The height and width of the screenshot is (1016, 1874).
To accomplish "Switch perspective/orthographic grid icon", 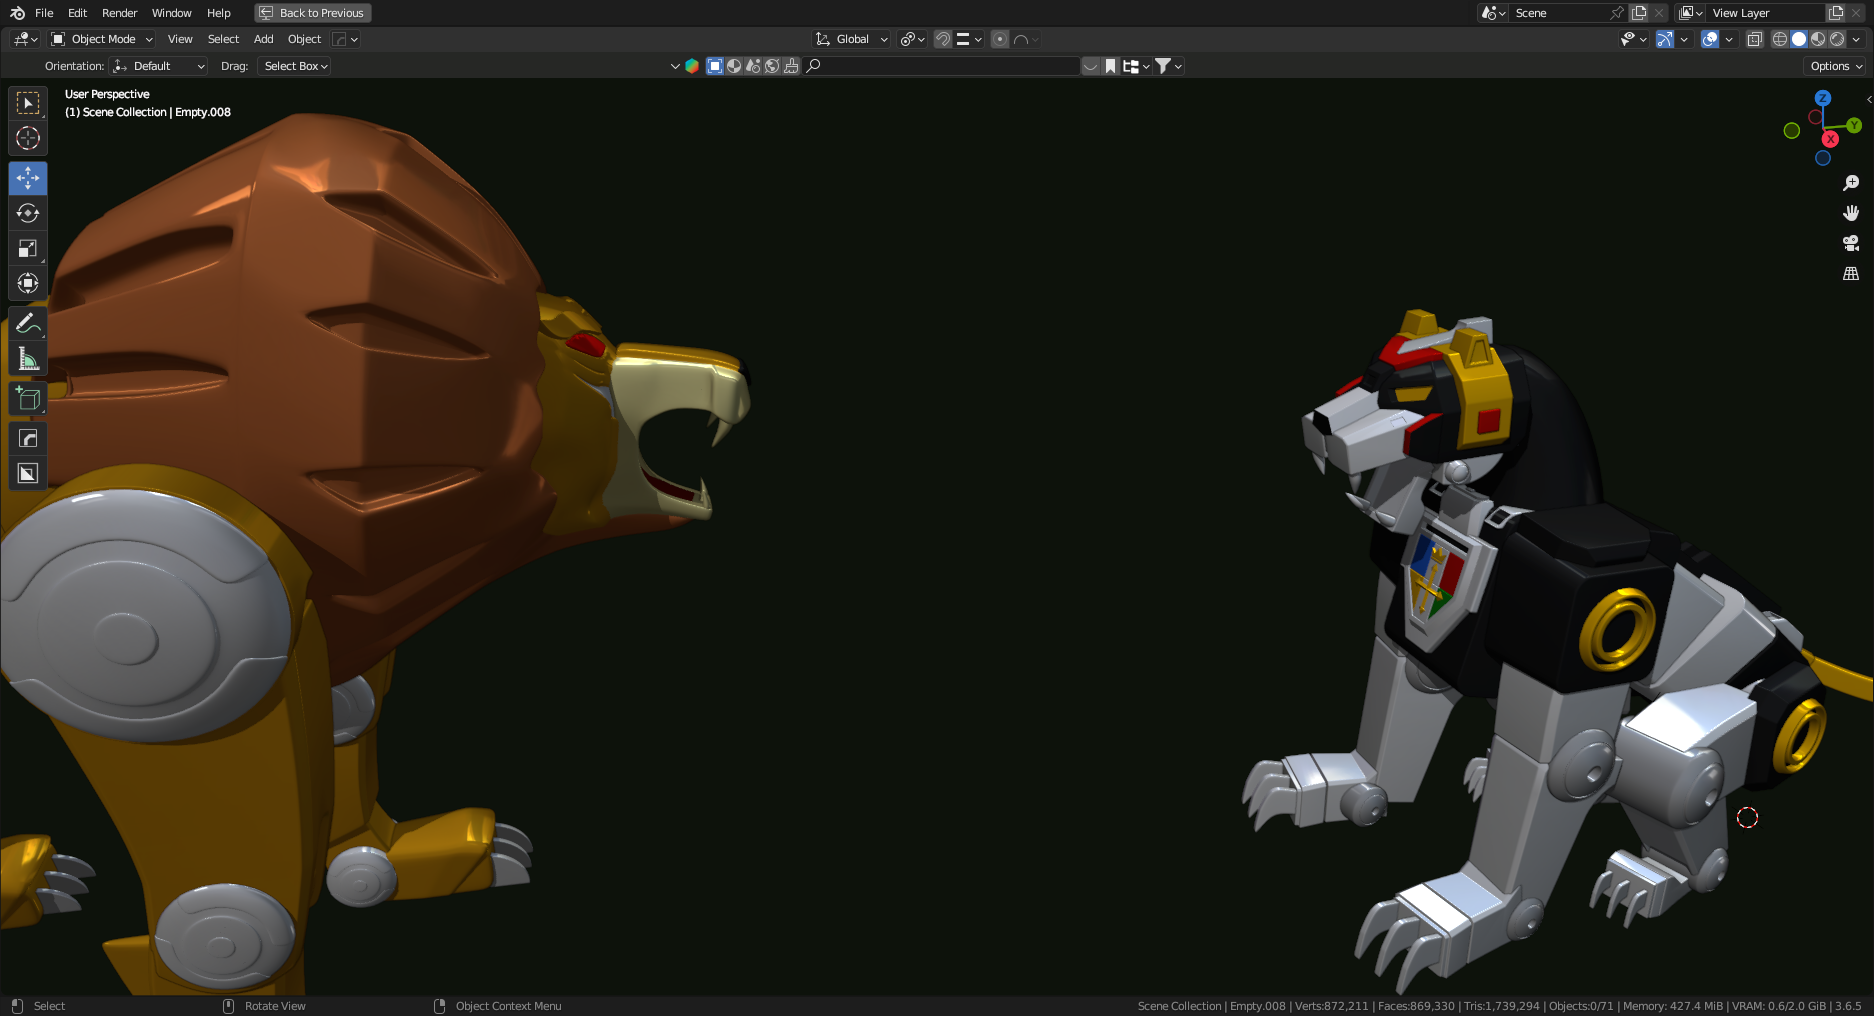I will pyautogui.click(x=1851, y=273).
